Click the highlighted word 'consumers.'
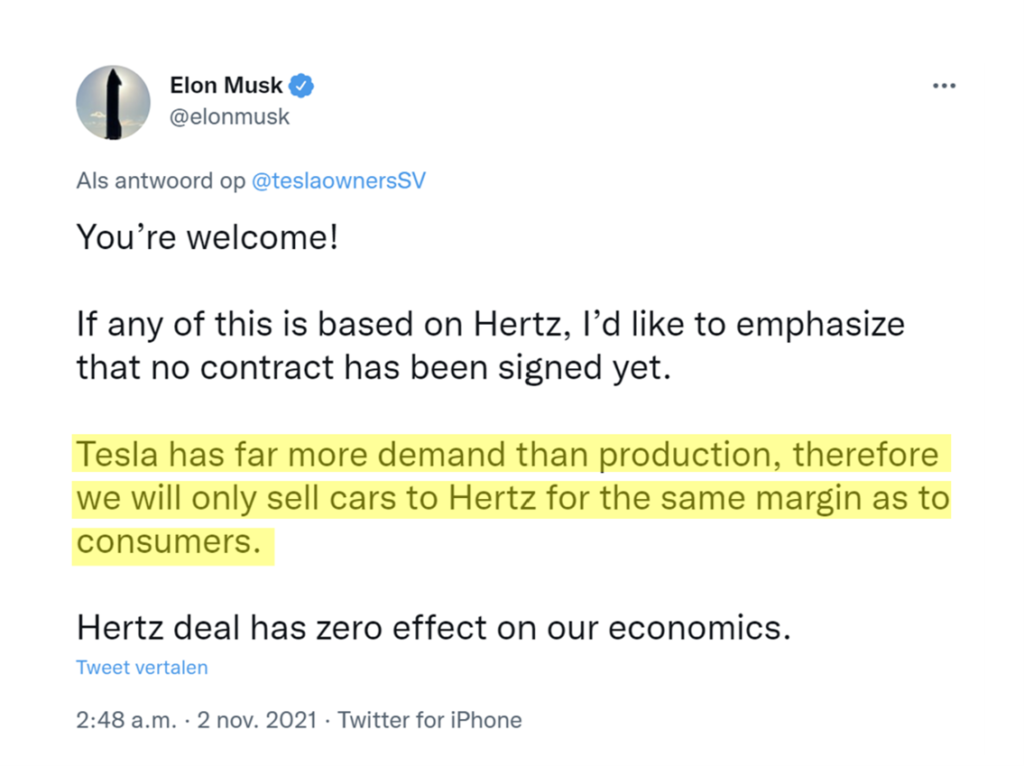 168,543
